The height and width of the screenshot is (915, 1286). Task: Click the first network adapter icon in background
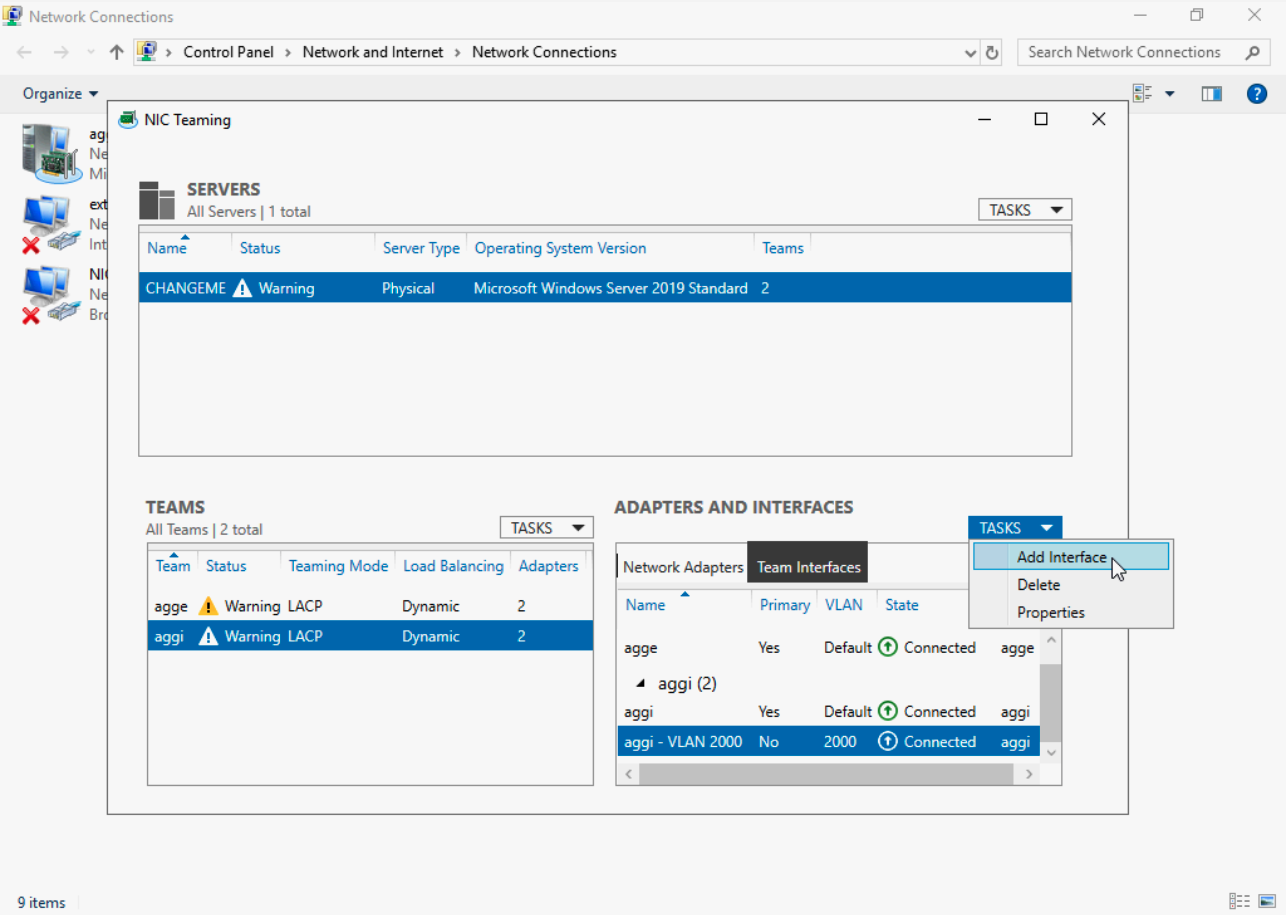[x=52, y=153]
